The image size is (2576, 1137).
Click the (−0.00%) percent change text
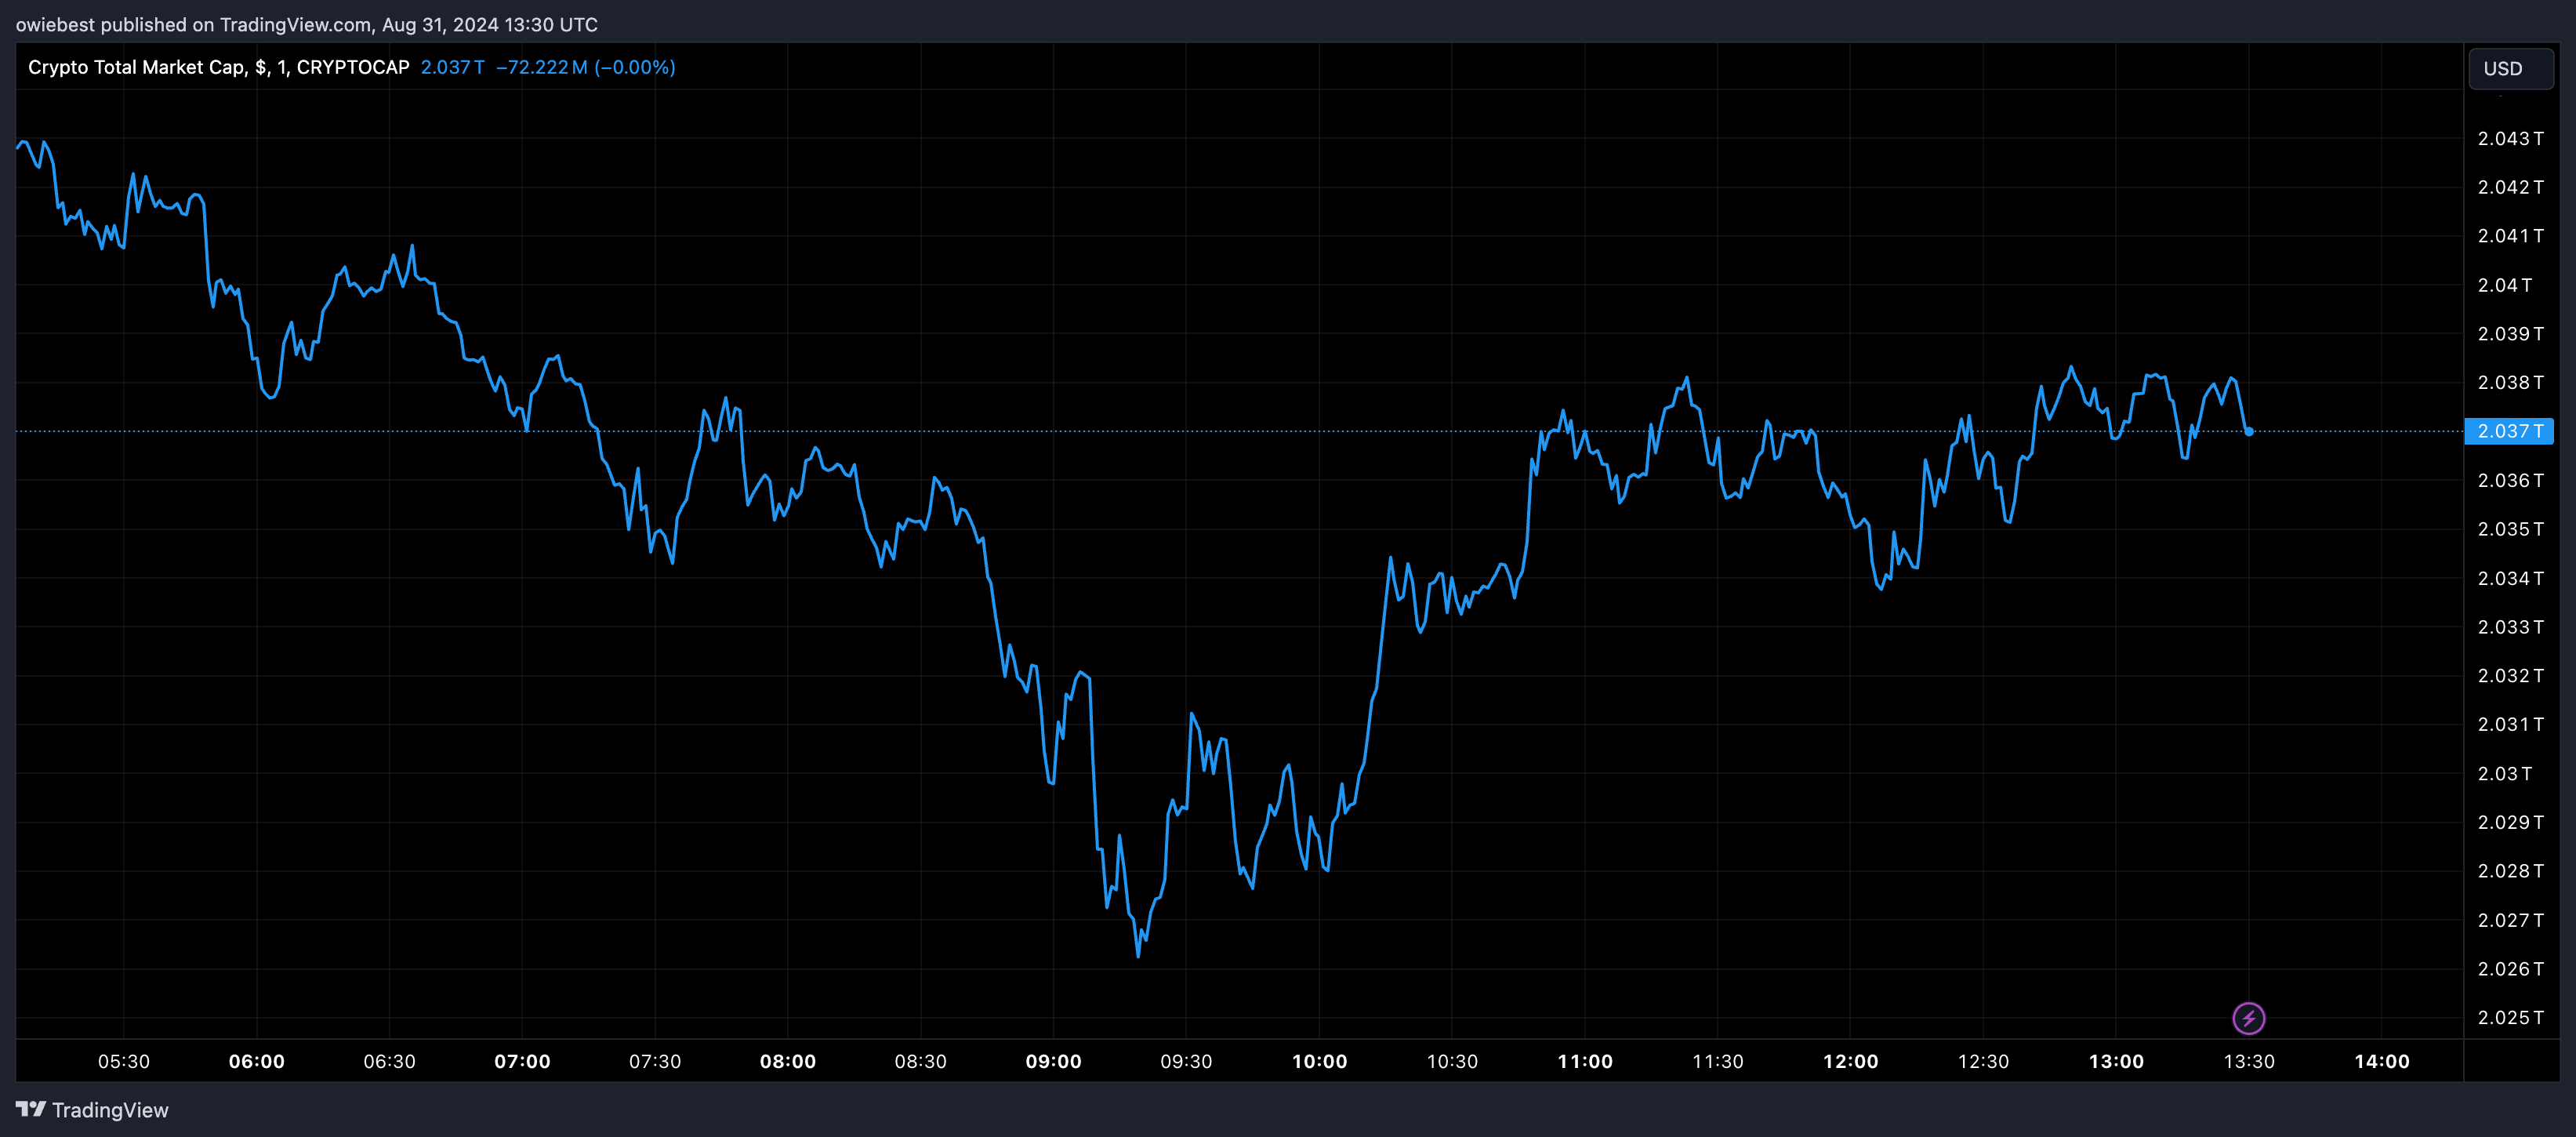click(x=635, y=67)
